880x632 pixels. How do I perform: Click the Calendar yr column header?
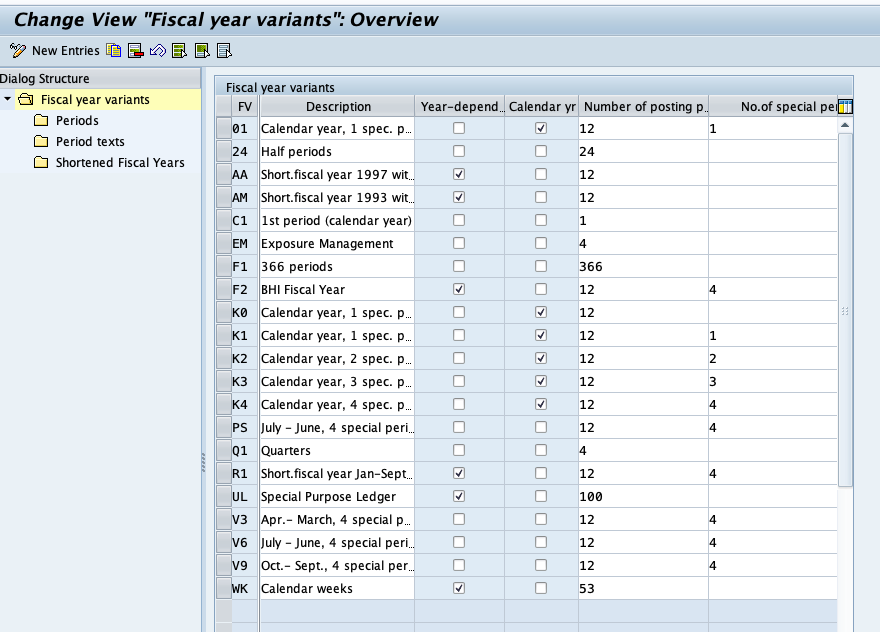coord(542,106)
